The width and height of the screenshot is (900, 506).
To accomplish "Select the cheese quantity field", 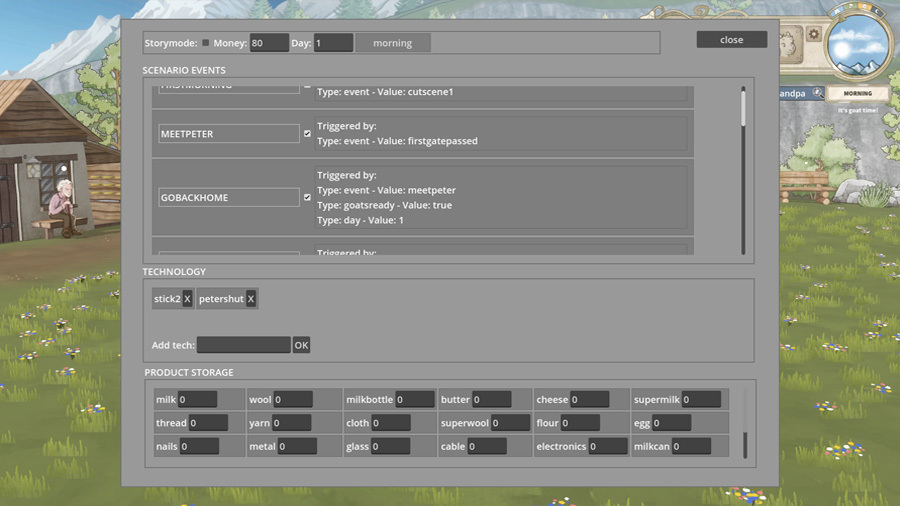I will click(589, 399).
